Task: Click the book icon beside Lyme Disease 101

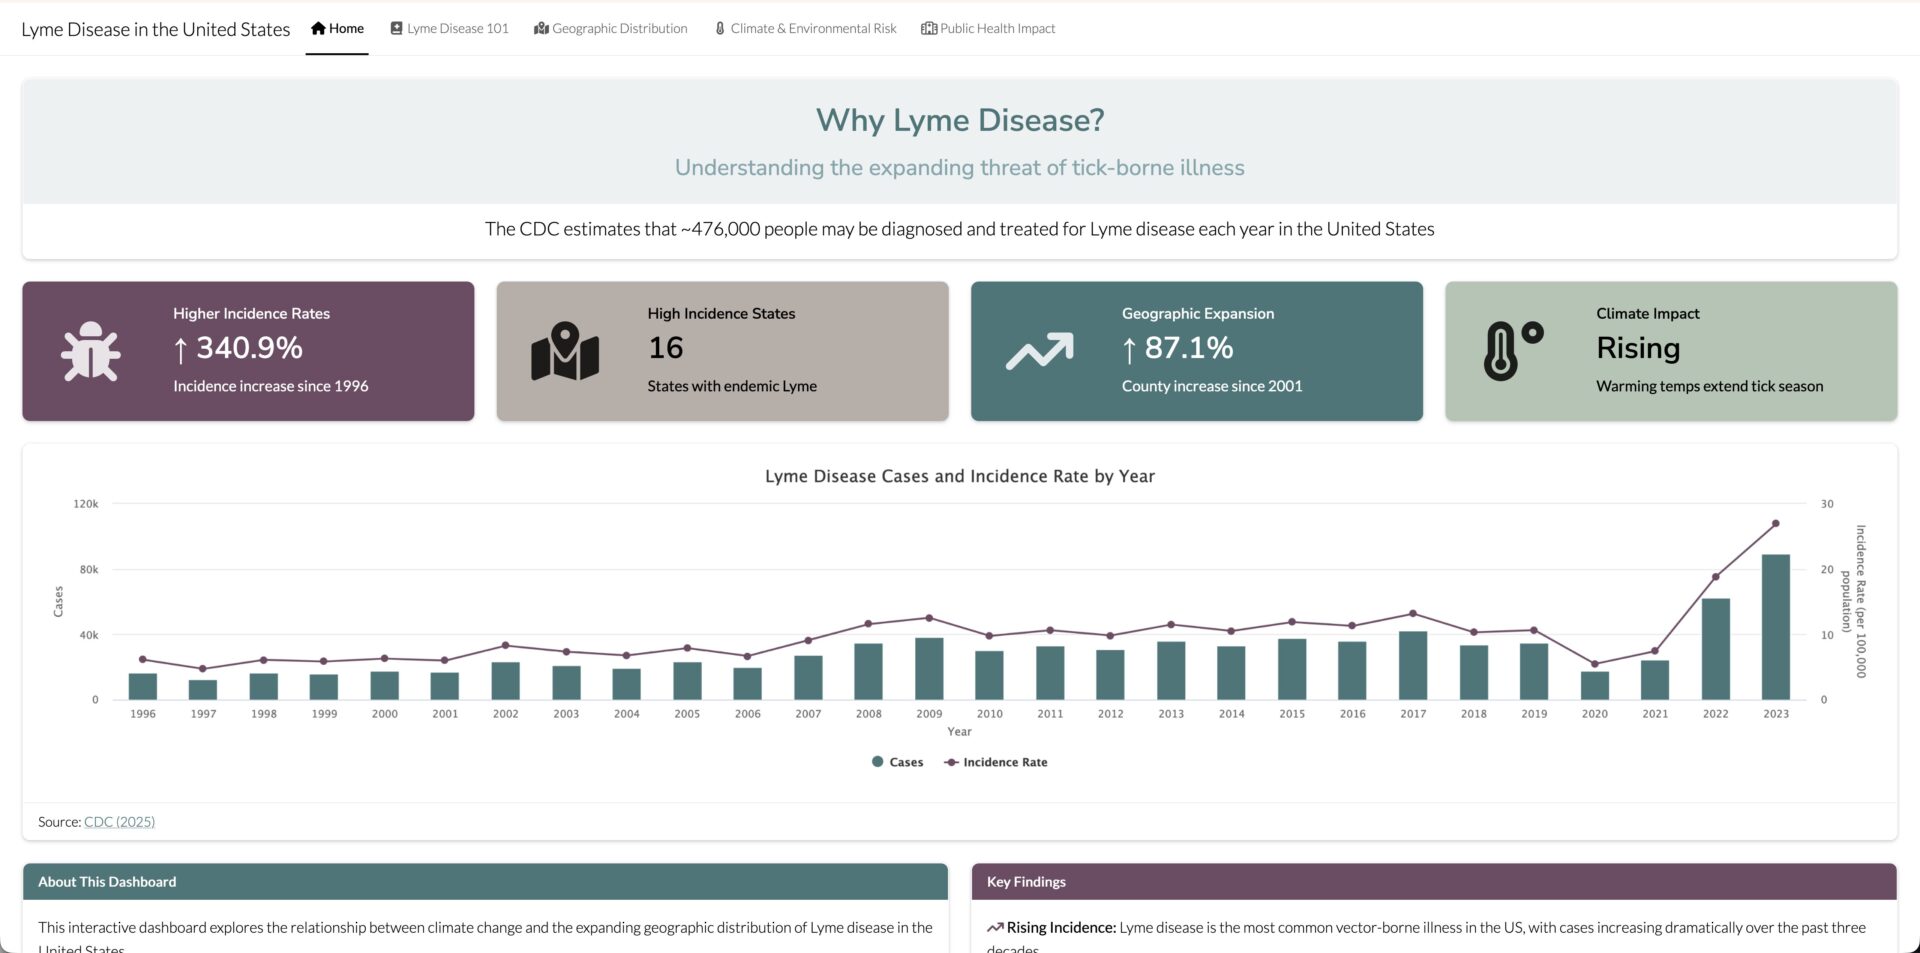Action: pyautogui.click(x=395, y=28)
